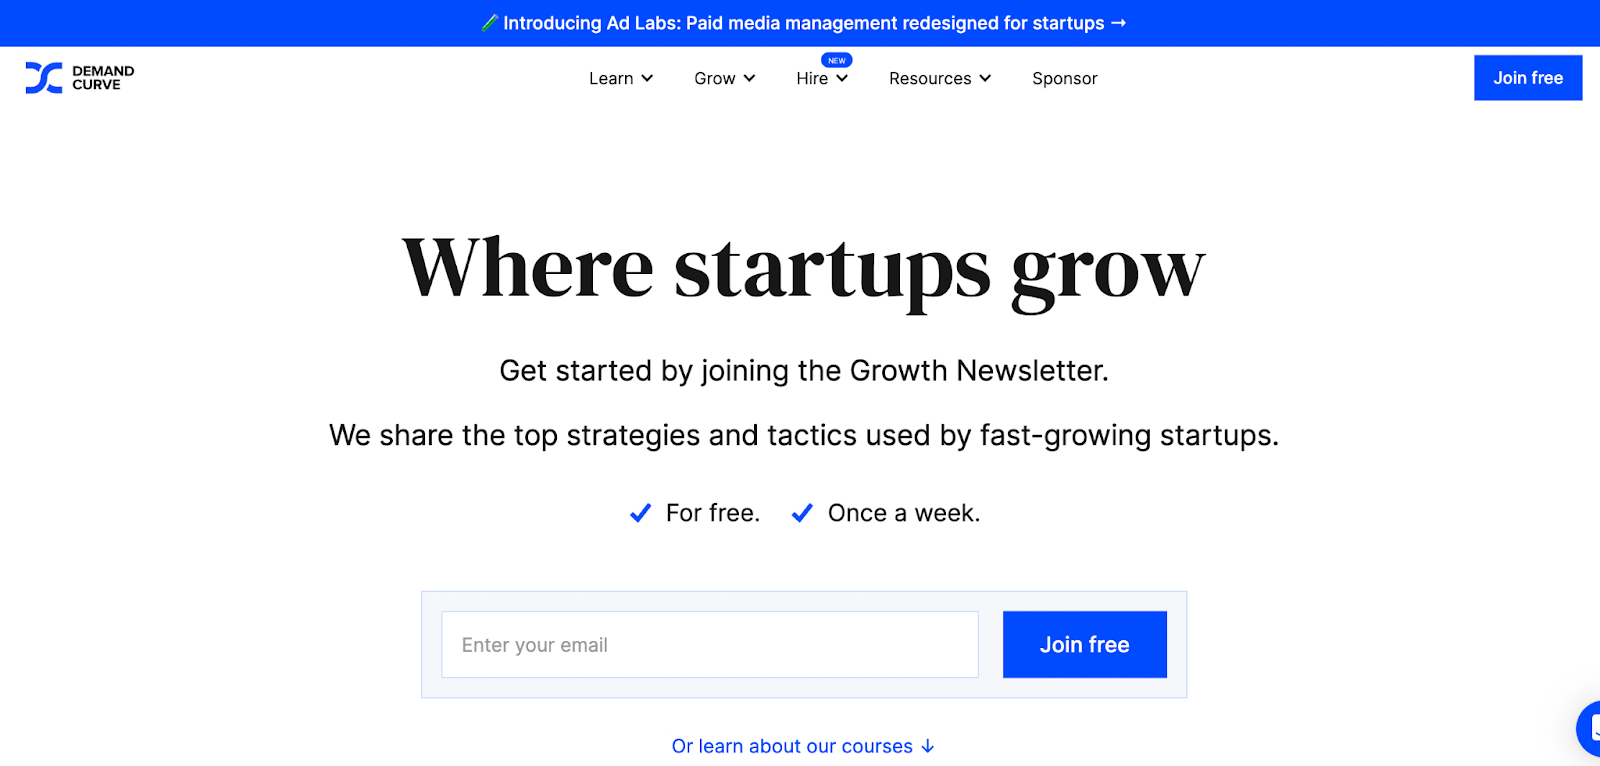Click the blue checkmark beside For free

640,513
